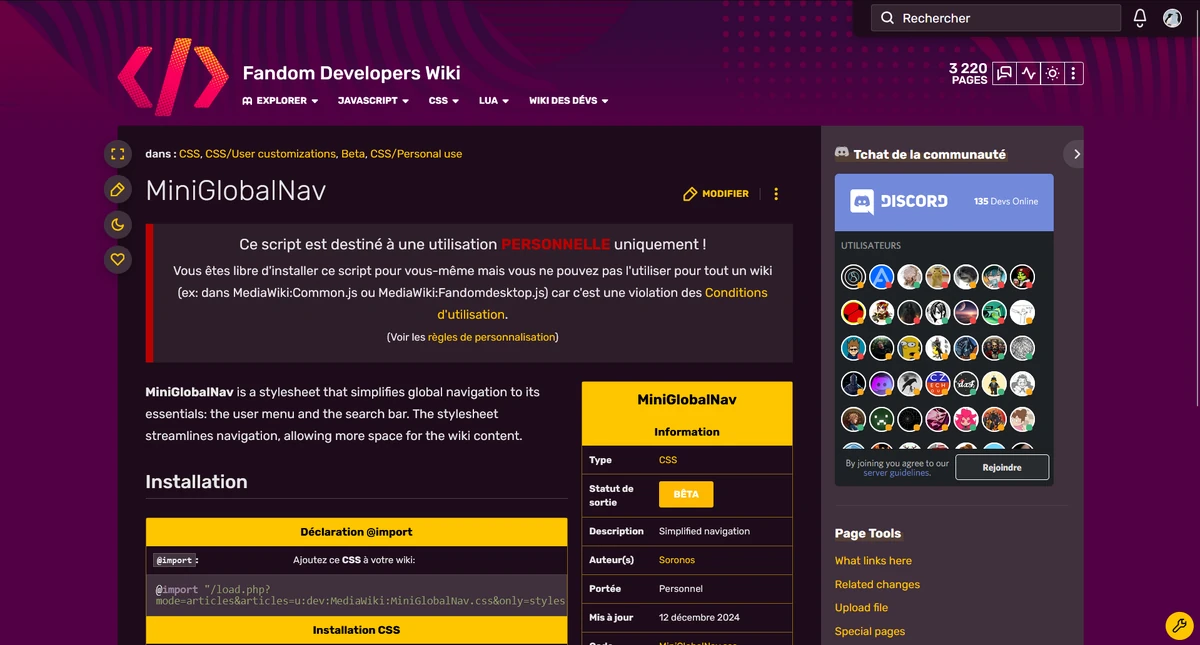Open the more options kebab menu near page count
This screenshot has width=1200, height=645.
point(1074,73)
